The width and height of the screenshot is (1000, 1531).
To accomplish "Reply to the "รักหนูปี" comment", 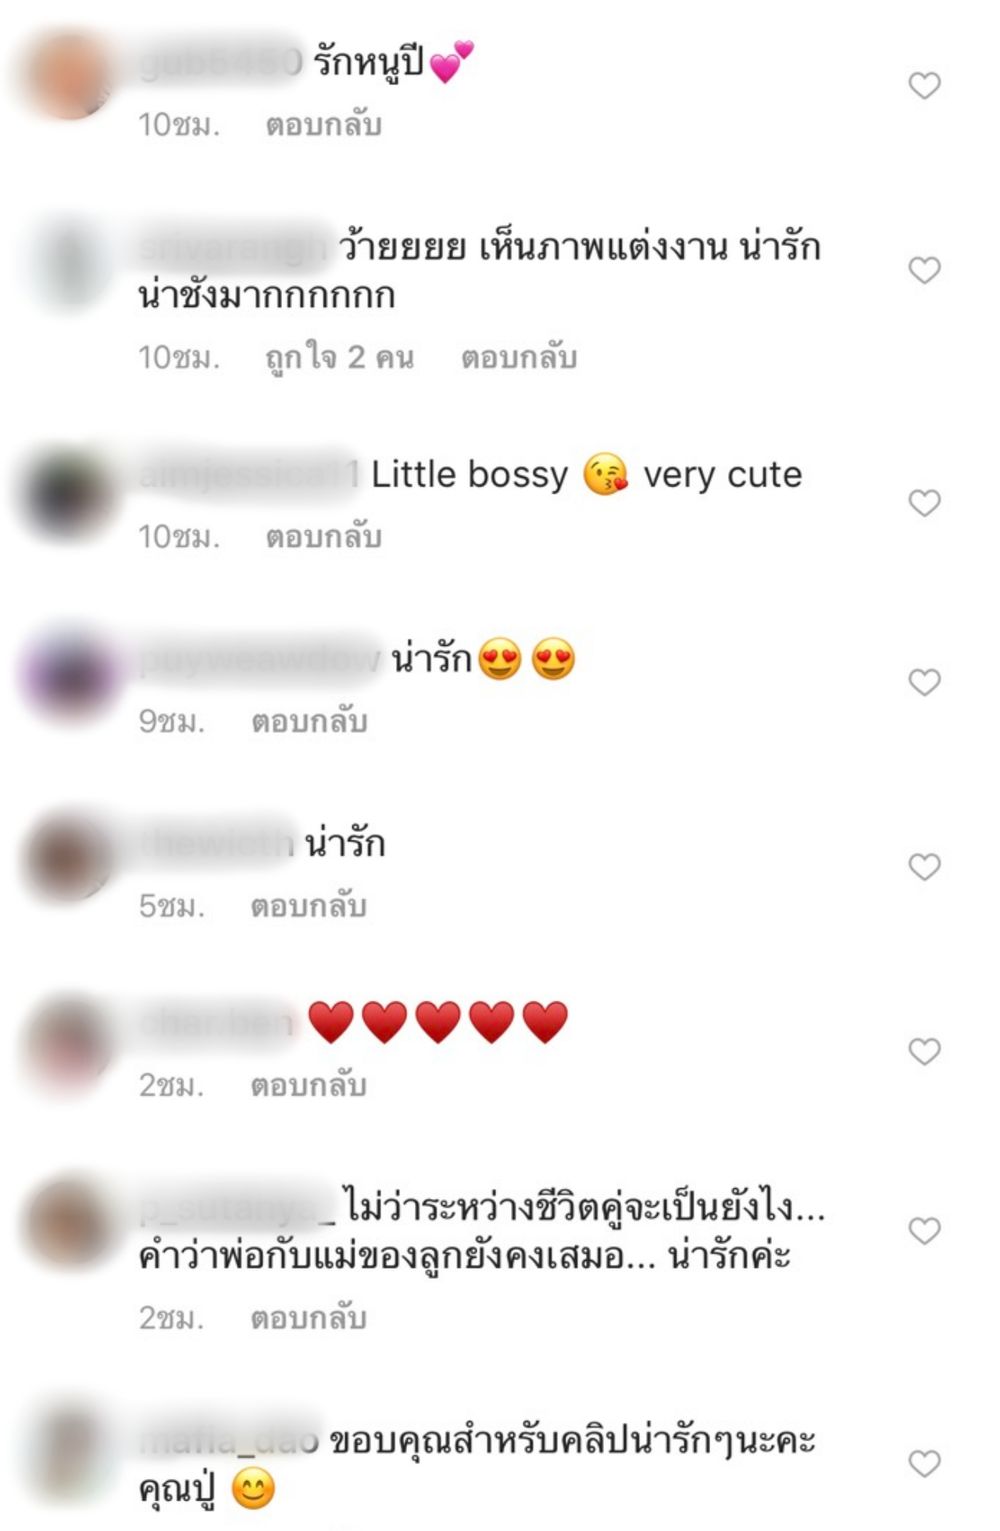I will pyautogui.click(x=323, y=125).
